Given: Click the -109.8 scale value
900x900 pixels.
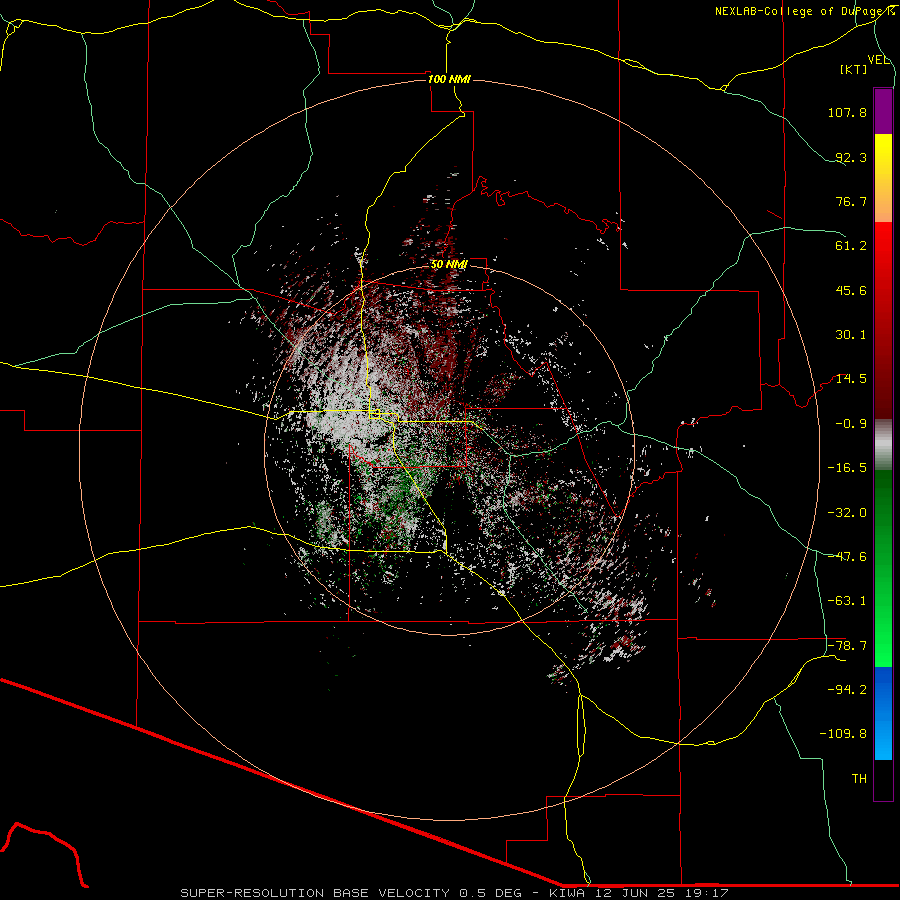Looking at the screenshot, I should 844,734.
